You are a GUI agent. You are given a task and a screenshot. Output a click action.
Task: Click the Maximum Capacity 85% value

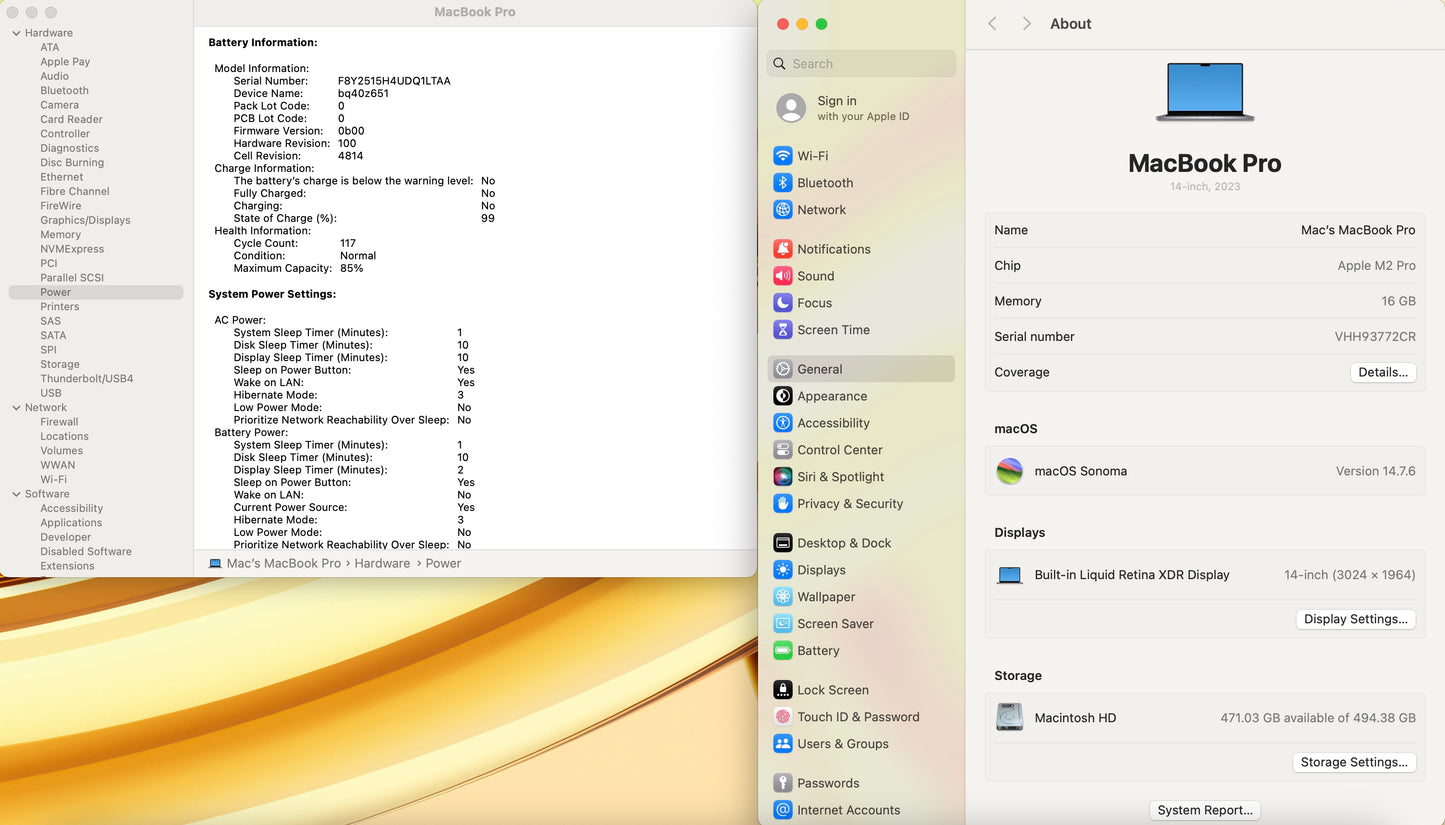352,269
